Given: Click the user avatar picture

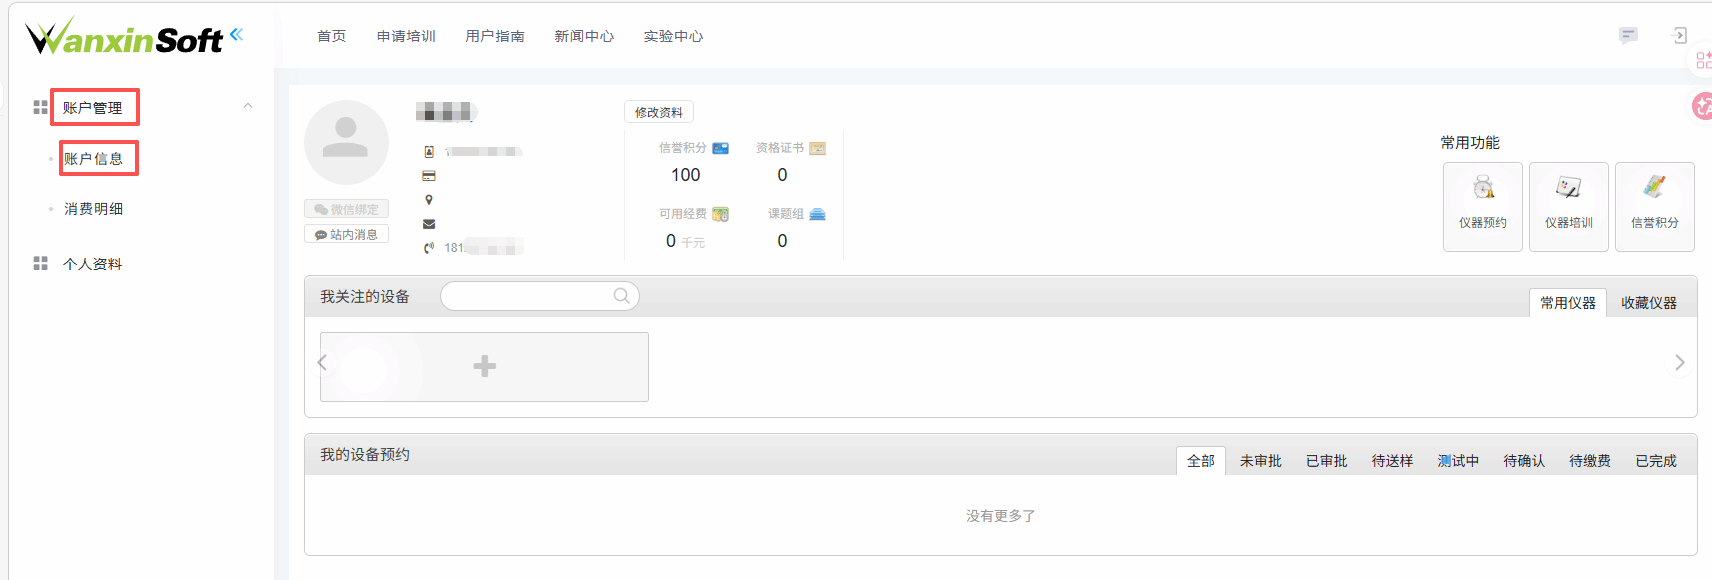Looking at the screenshot, I should tap(346, 142).
